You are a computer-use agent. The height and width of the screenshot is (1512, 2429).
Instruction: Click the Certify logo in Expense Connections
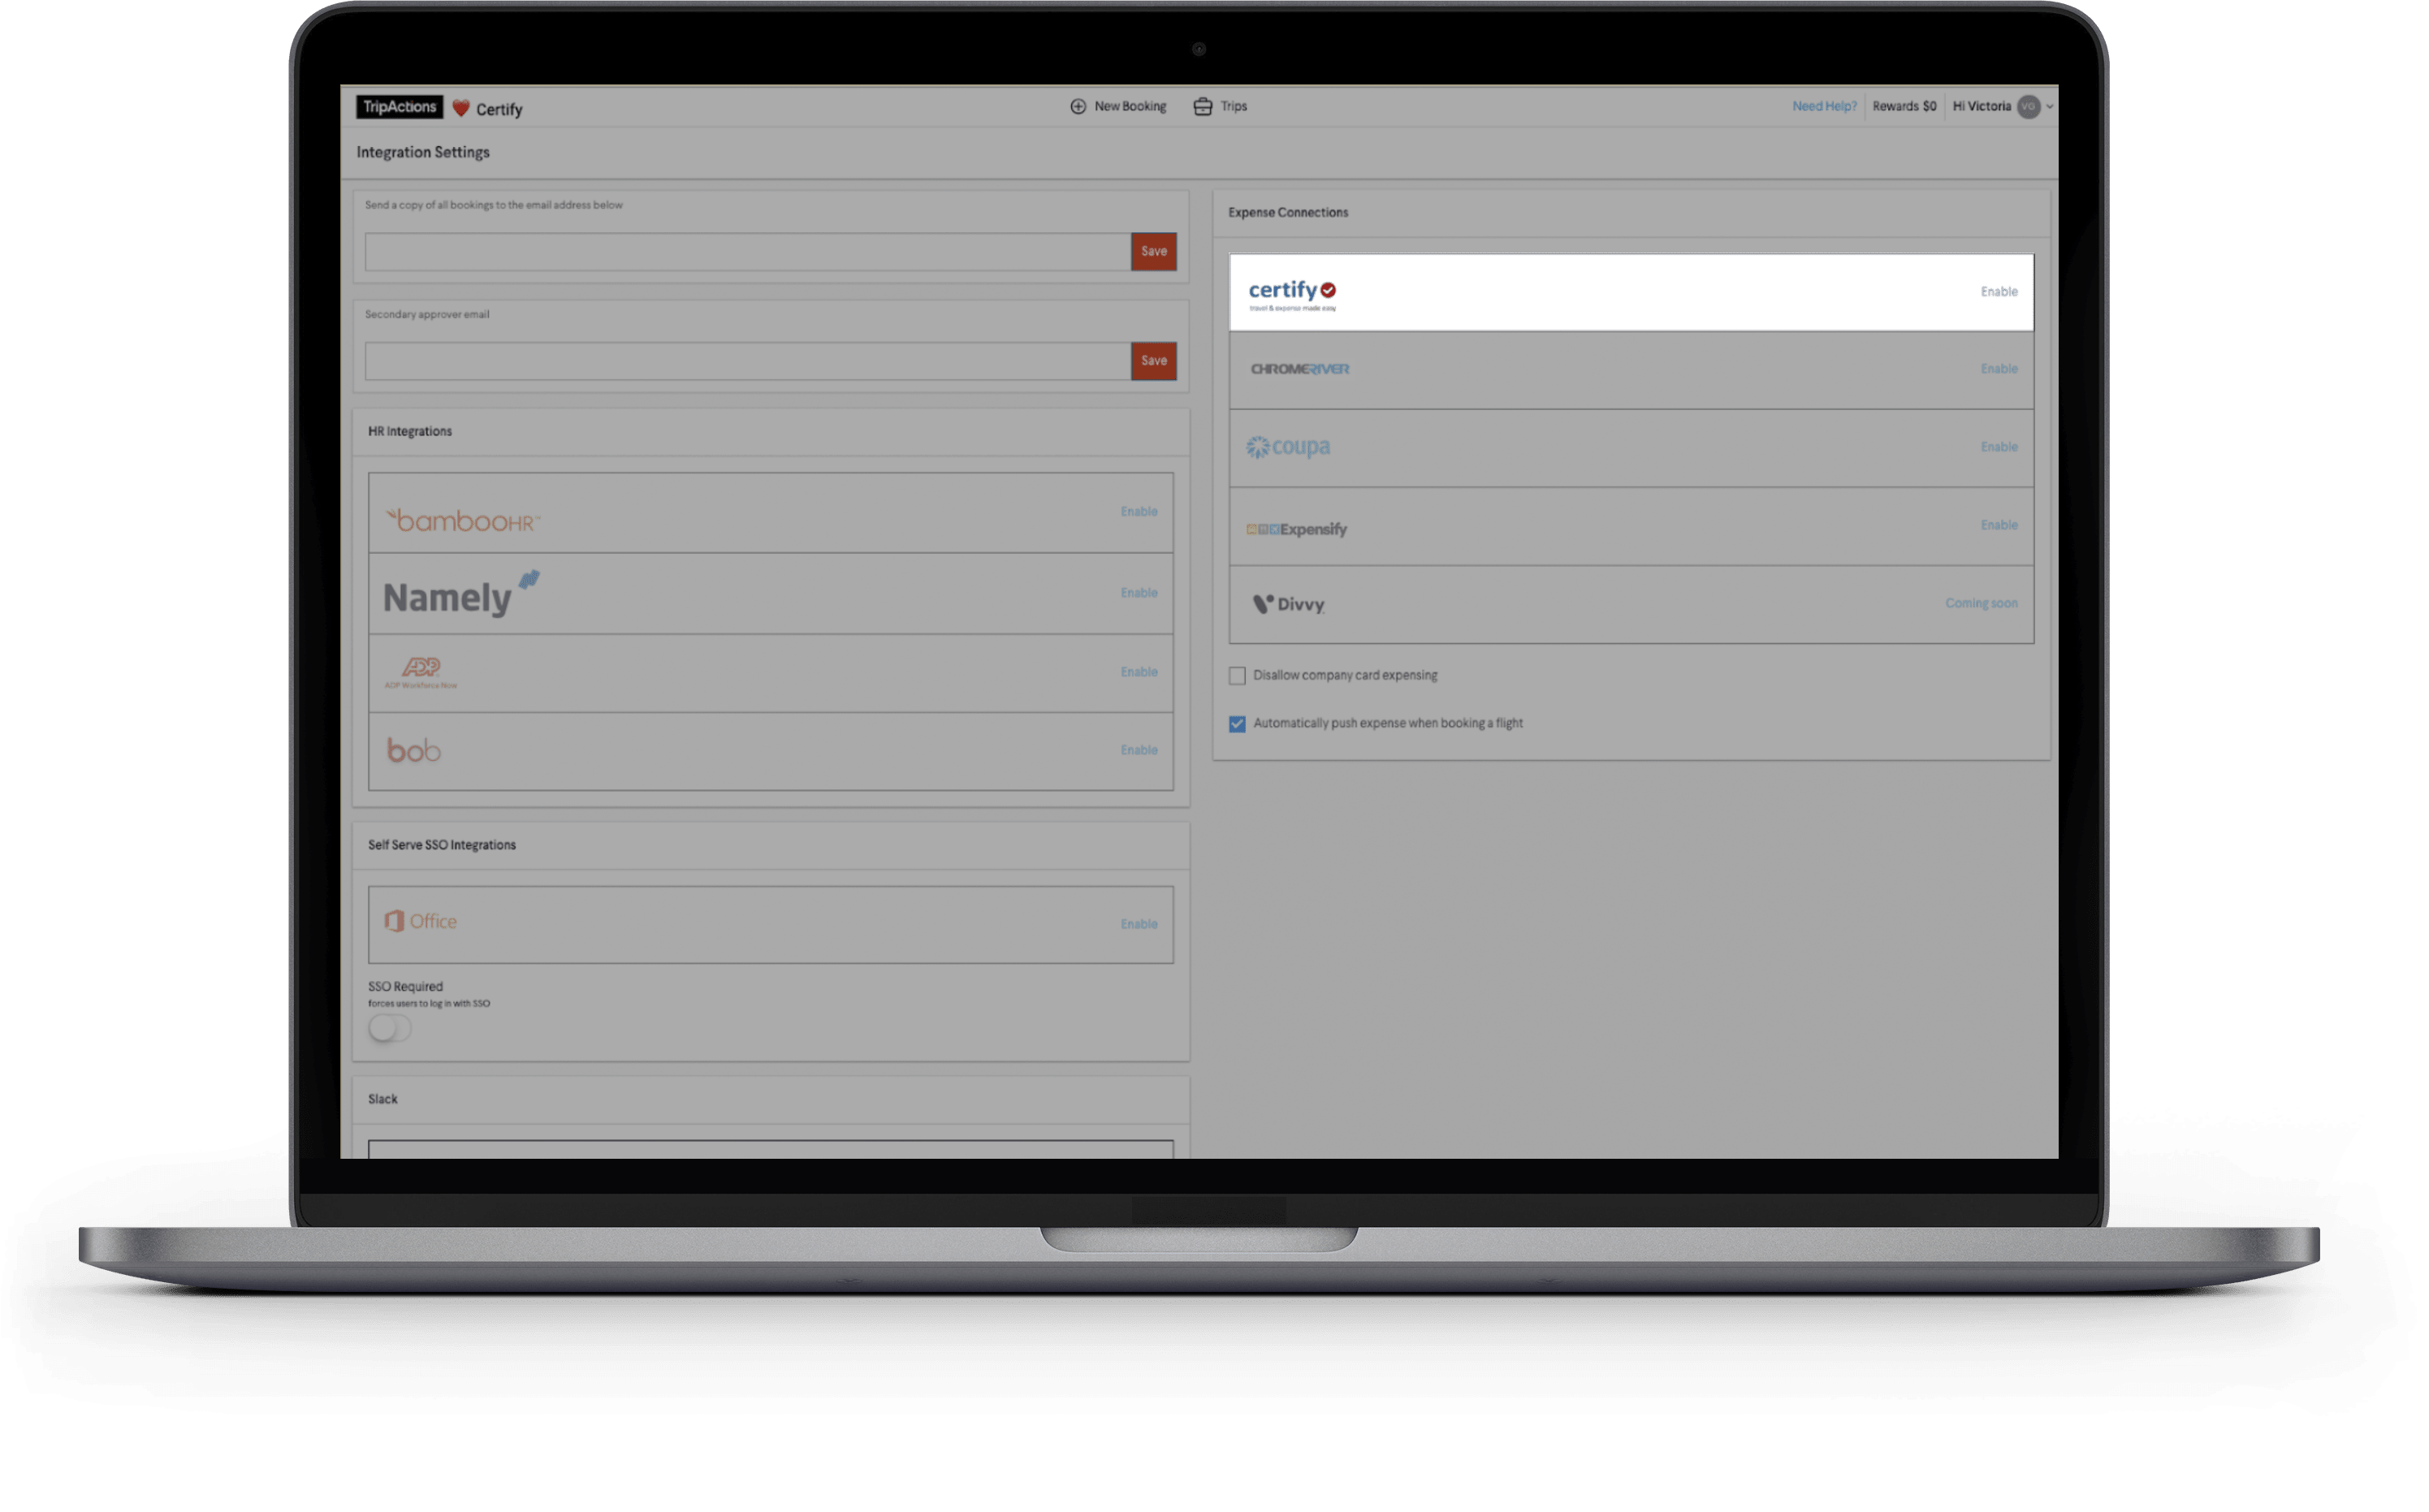1291,293
